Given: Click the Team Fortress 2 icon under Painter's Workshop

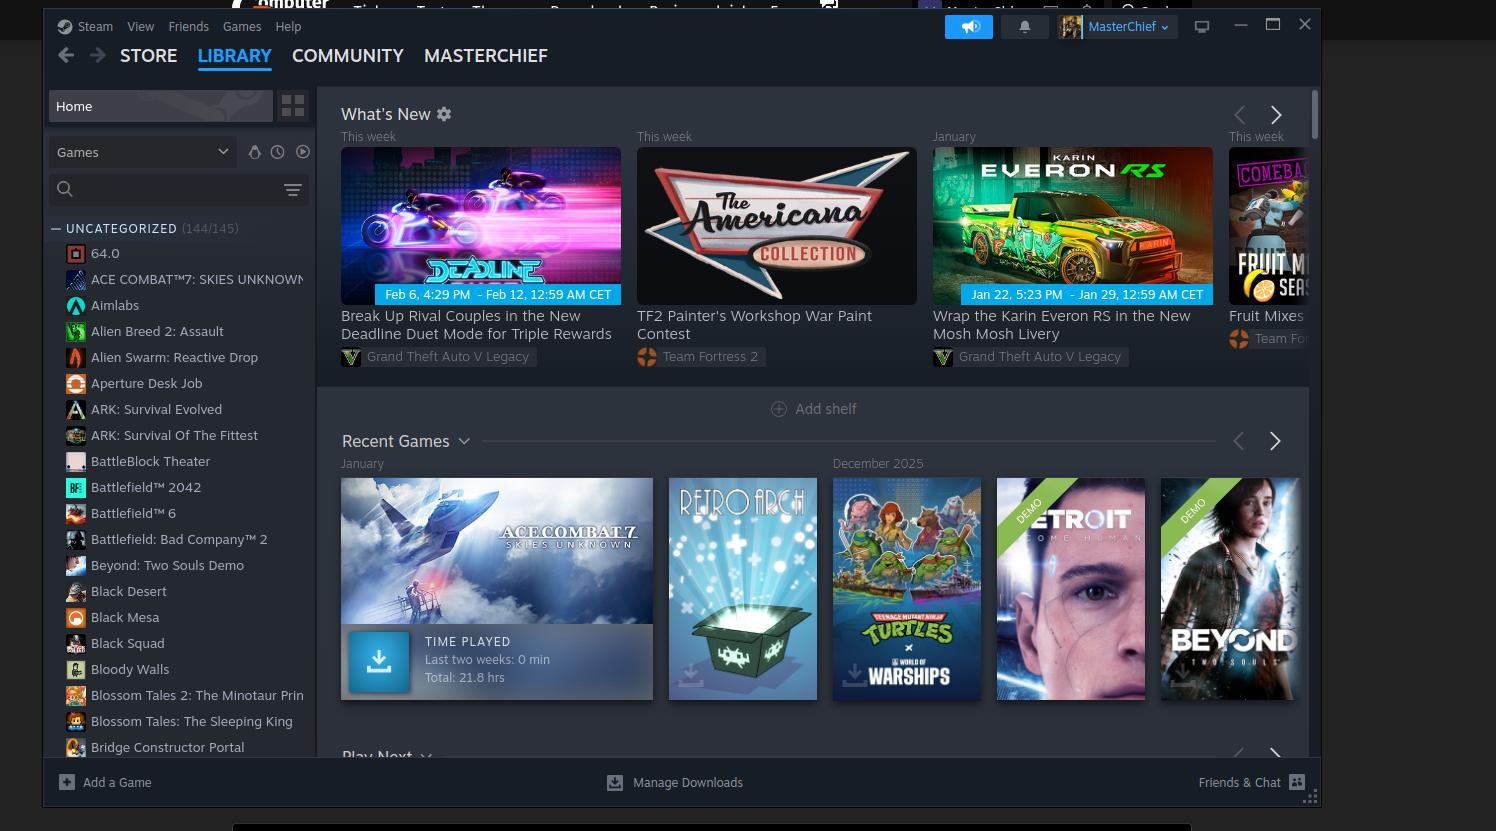Looking at the screenshot, I should click(x=647, y=357).
